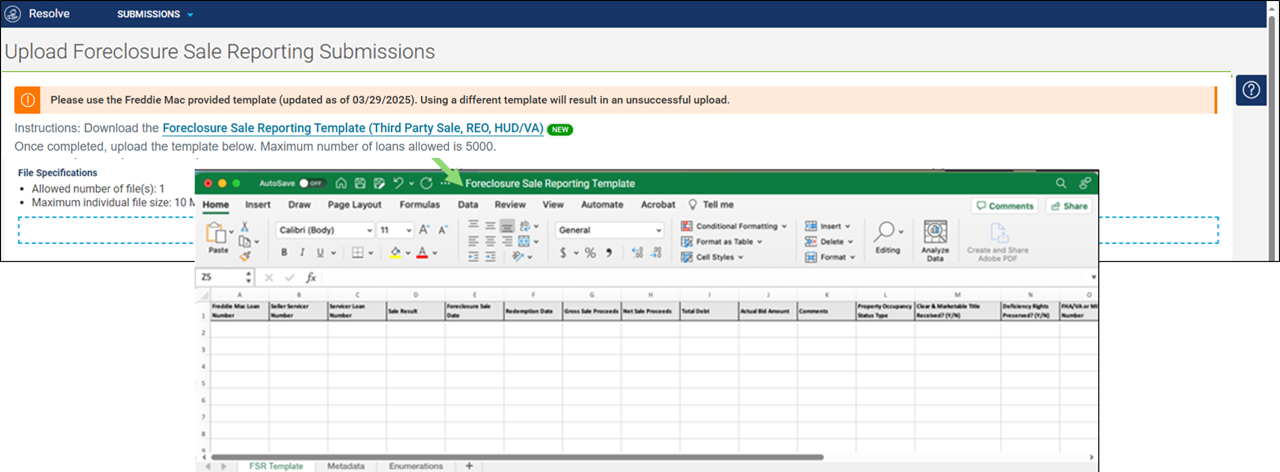This screenshot has height=472, width=1280.
Task: Click the Home icon in Excel title bar
Action: [342, 184]
